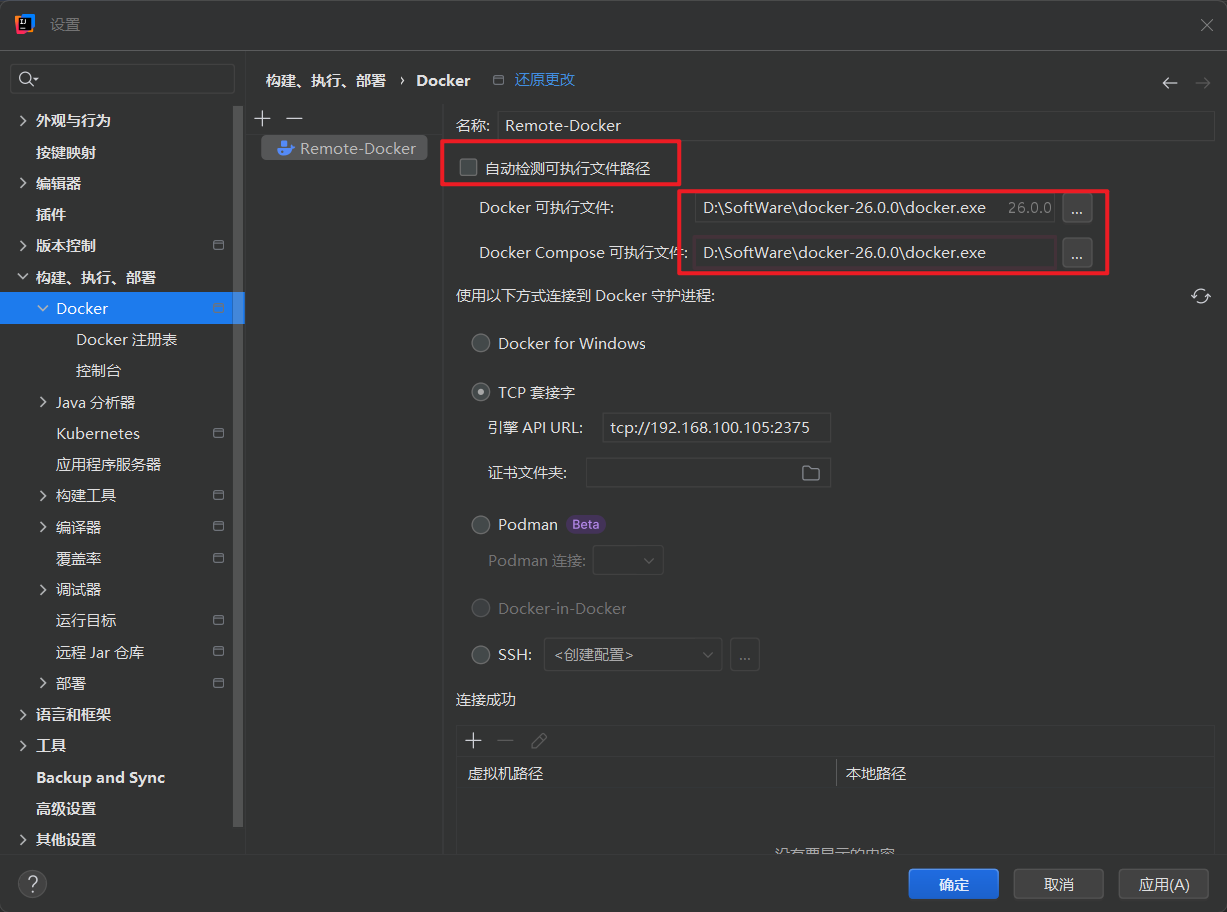Viewport: 1227px width, 912px height.
Task: Click project-level icon beside 编译器
Action: tap(218, 526)
